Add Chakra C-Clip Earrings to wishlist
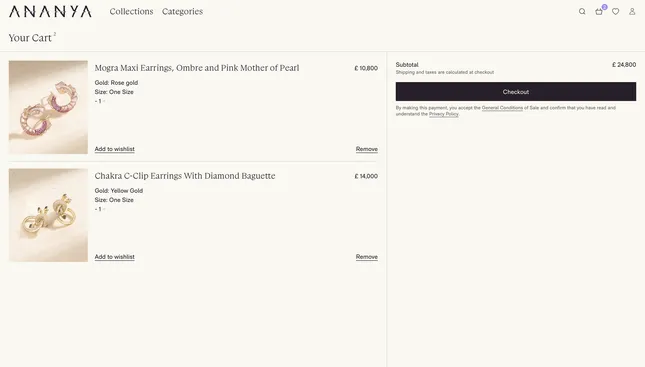The height and width of the screenshot is (367, 645). tap(114, 257)
